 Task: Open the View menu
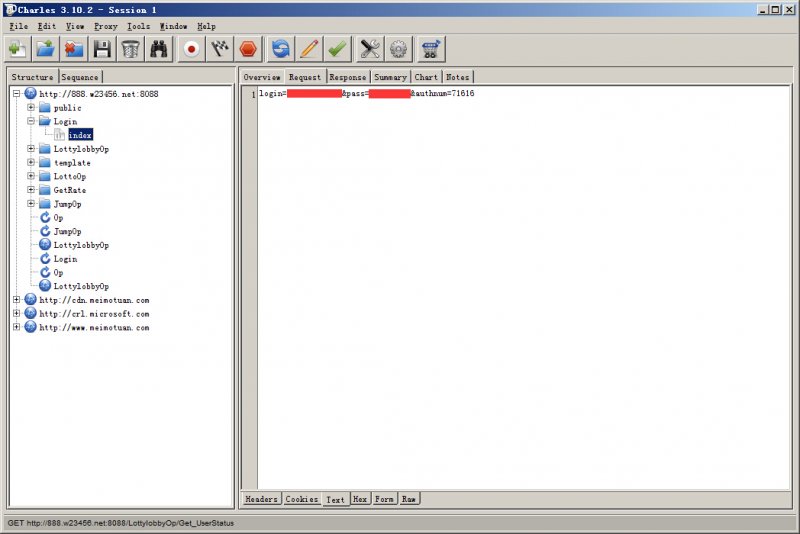pos(75,26)
